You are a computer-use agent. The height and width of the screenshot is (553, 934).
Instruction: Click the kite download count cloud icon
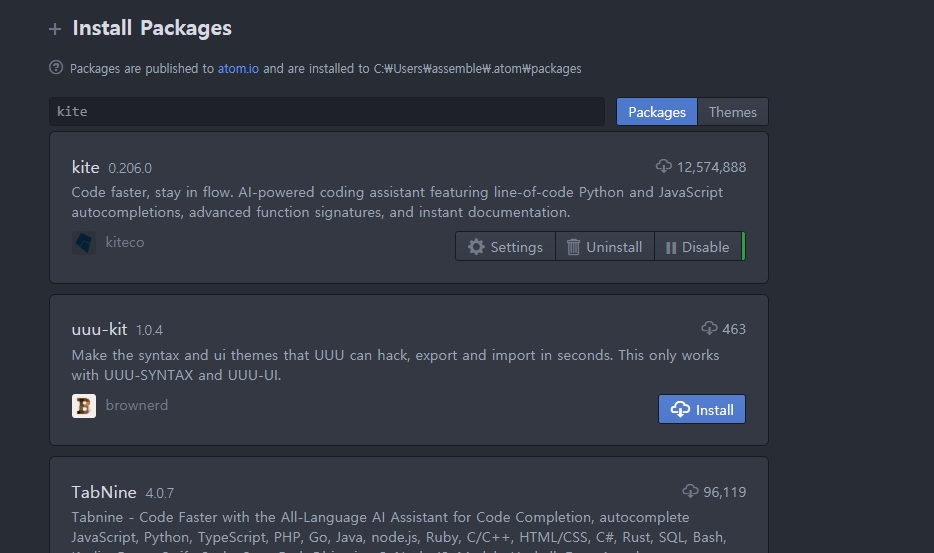click(x=663, y=167)
